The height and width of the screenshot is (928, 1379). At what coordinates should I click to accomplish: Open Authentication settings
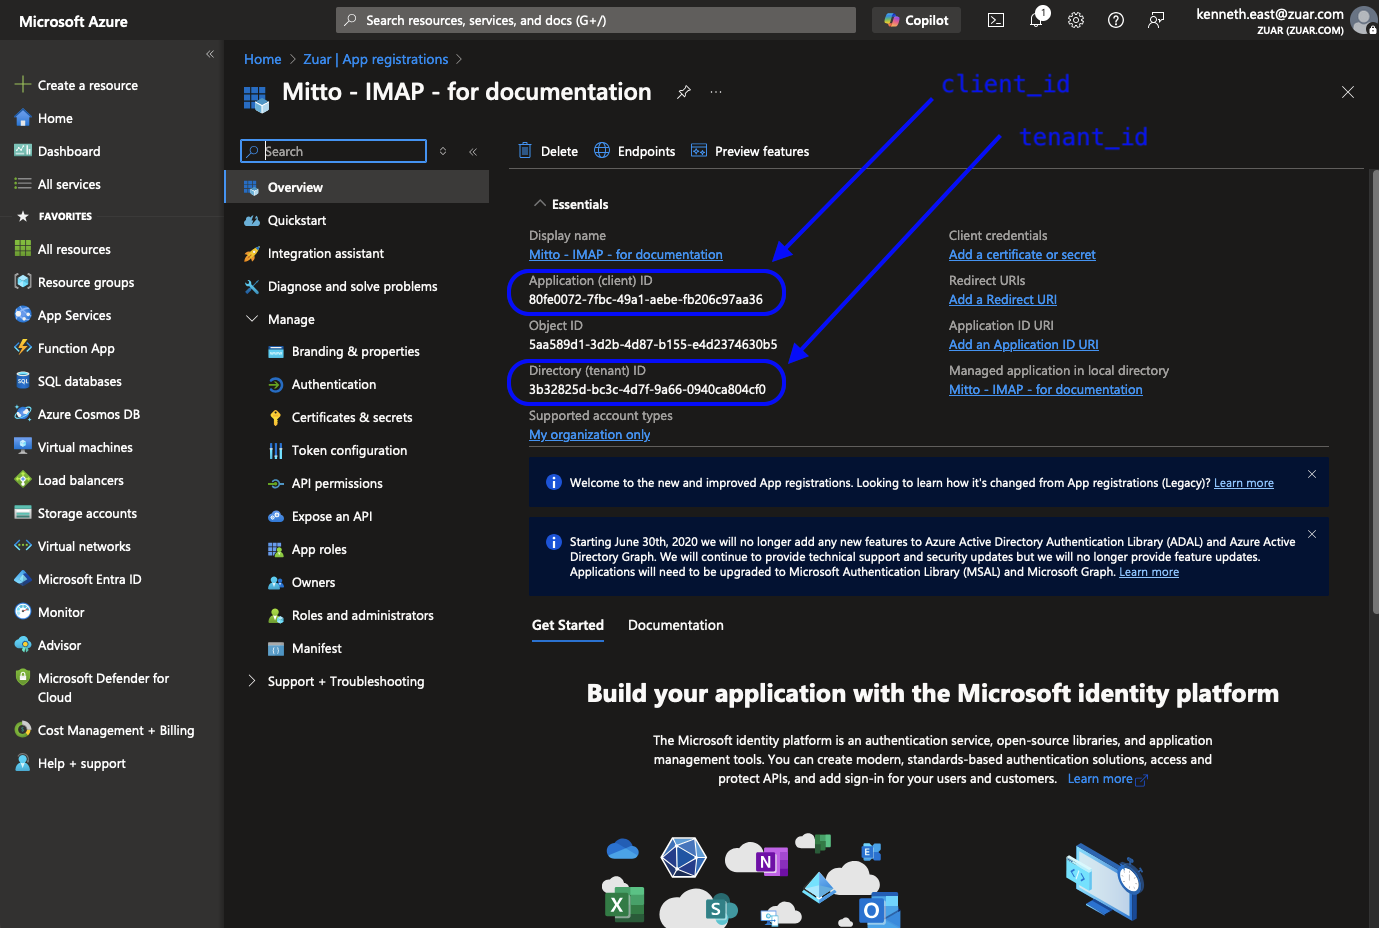pyautogui.click(x=333, y=384)
